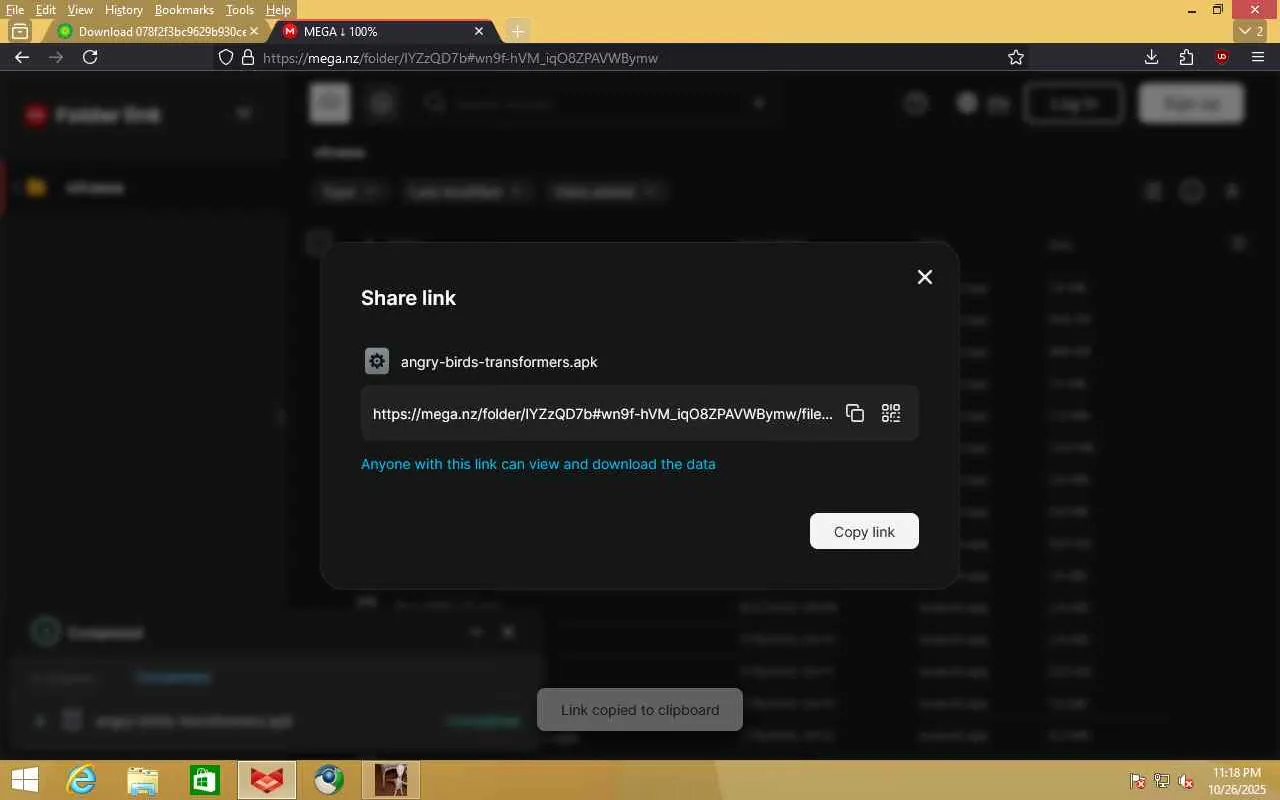
Task: Click the muted volume icon in the tray
Action: tap(1186, 781)
